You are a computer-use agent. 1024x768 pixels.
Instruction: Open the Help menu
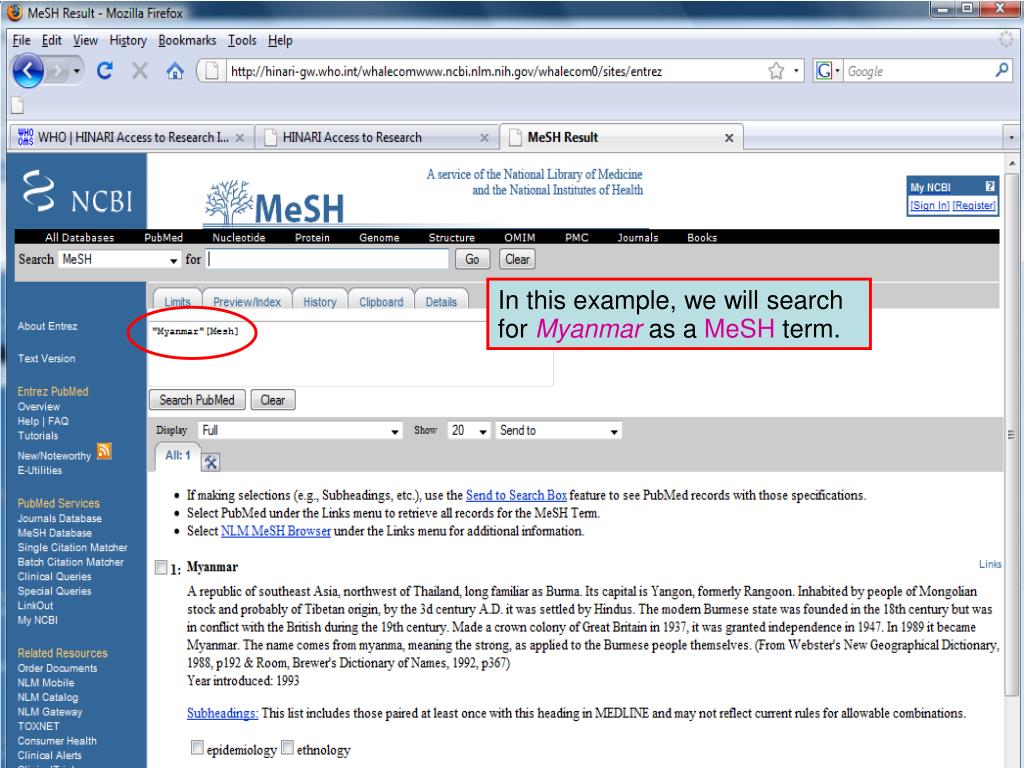[x=280, y=40]
